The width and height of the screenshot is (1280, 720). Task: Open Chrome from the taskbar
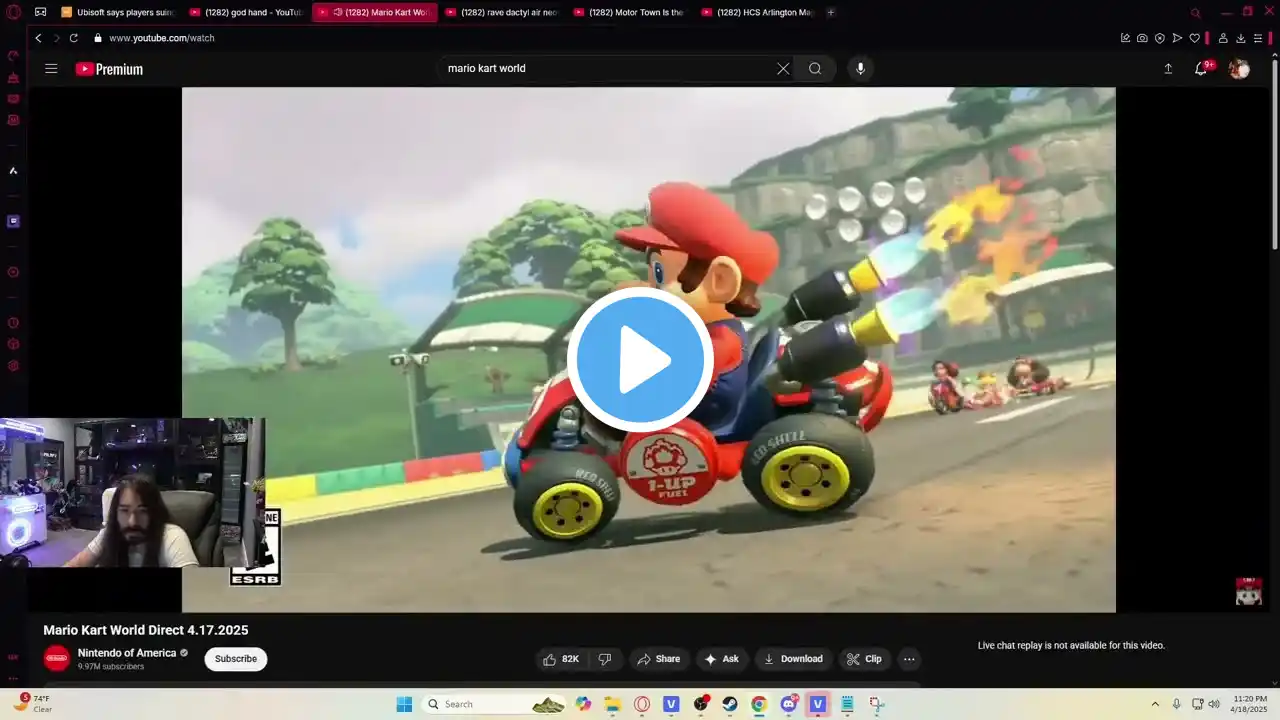pyautogui.click(x=759, y=704)
